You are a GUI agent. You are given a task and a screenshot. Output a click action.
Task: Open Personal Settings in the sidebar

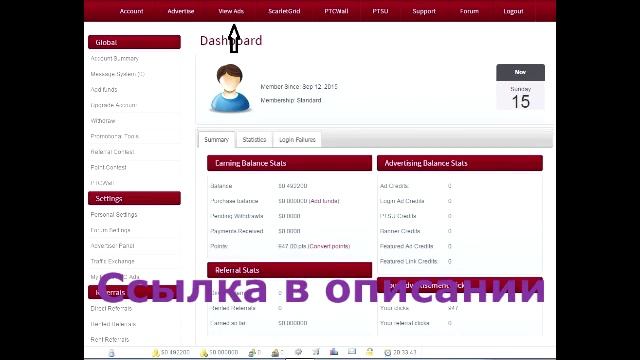click(x=114, y=215)
